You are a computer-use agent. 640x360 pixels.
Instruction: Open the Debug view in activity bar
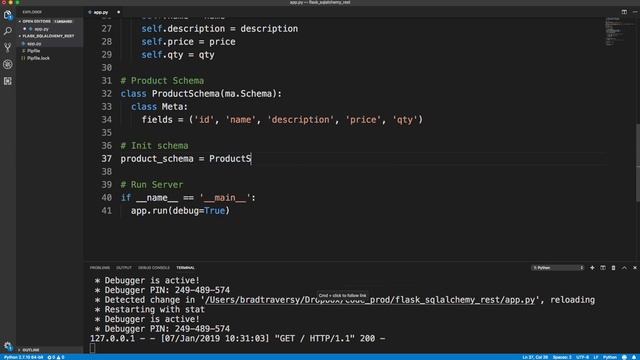[x=8, y=64]
